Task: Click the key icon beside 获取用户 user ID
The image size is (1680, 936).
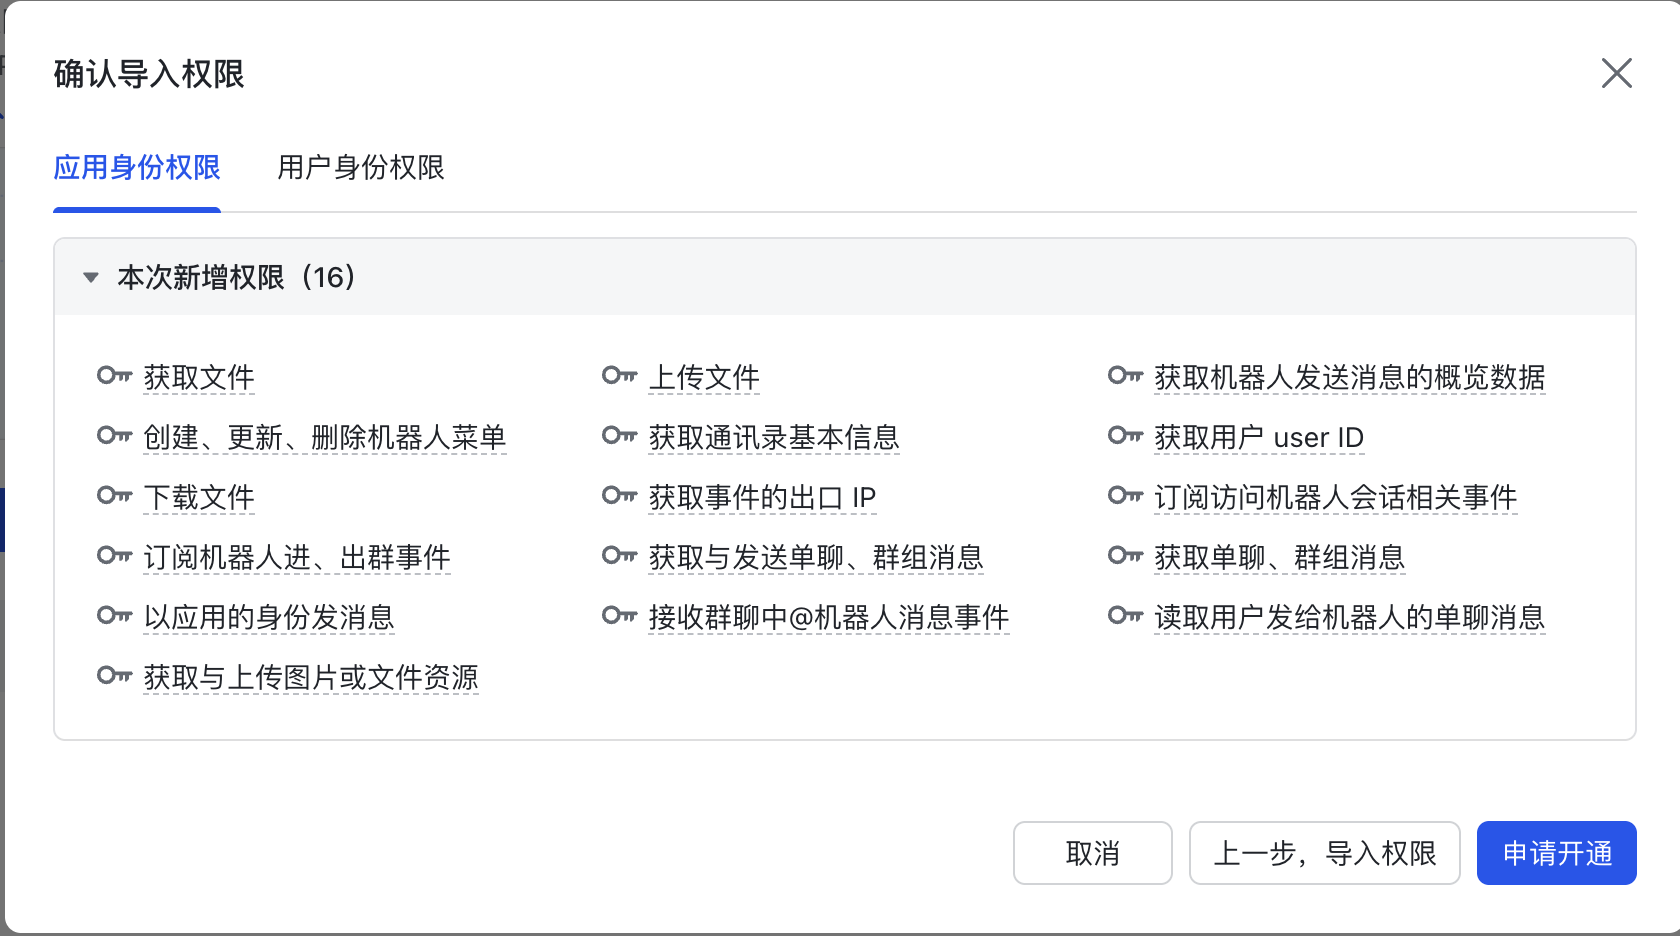Action: (1125, 436)
